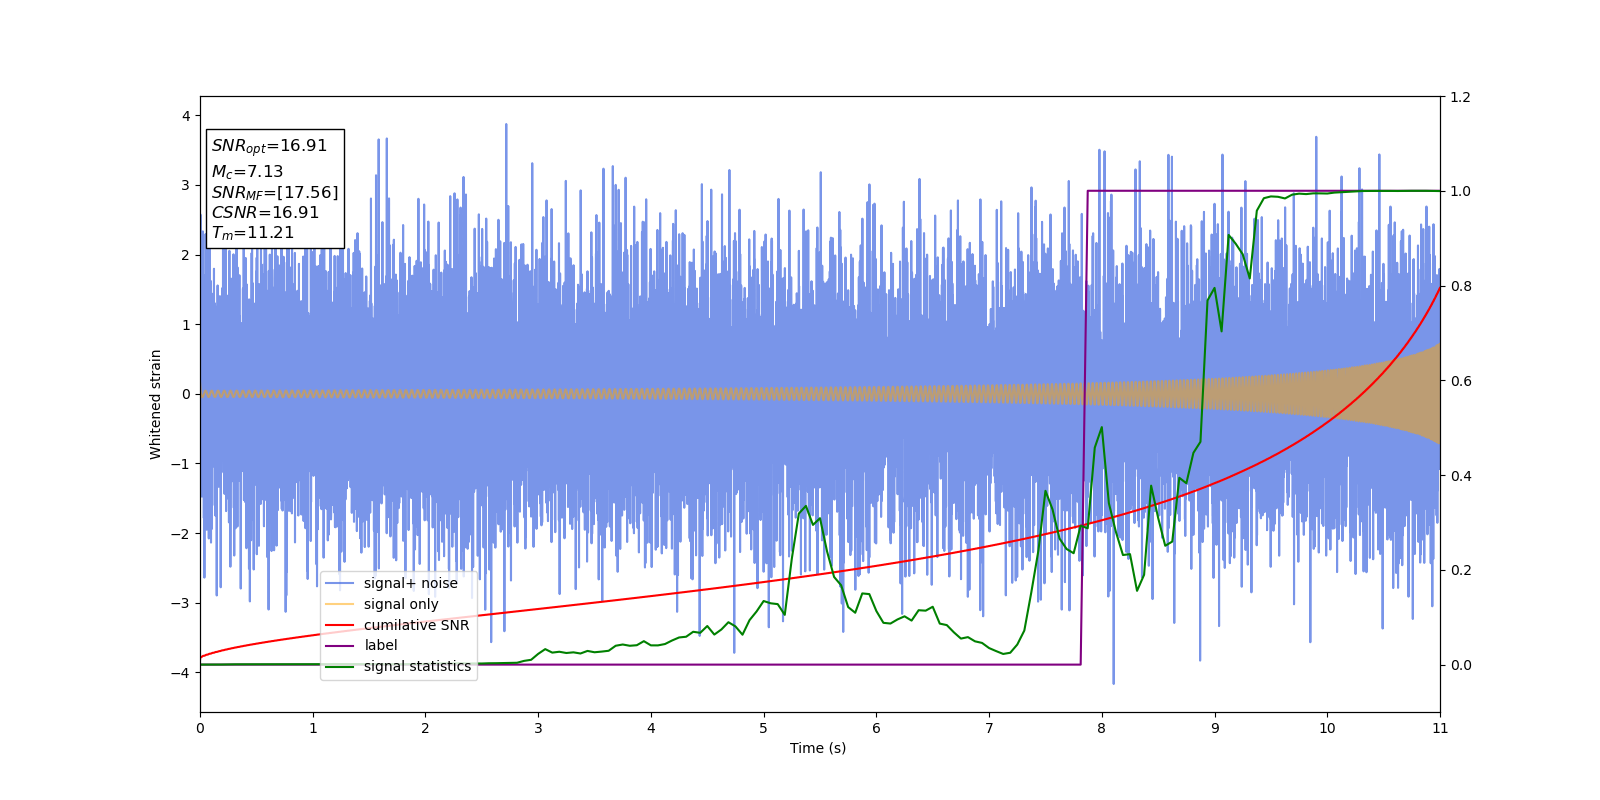This screenshot has height=800, width=1600.
Task: Click tick label 4 on the Whitened strain axis
Action: coord(186,116)
